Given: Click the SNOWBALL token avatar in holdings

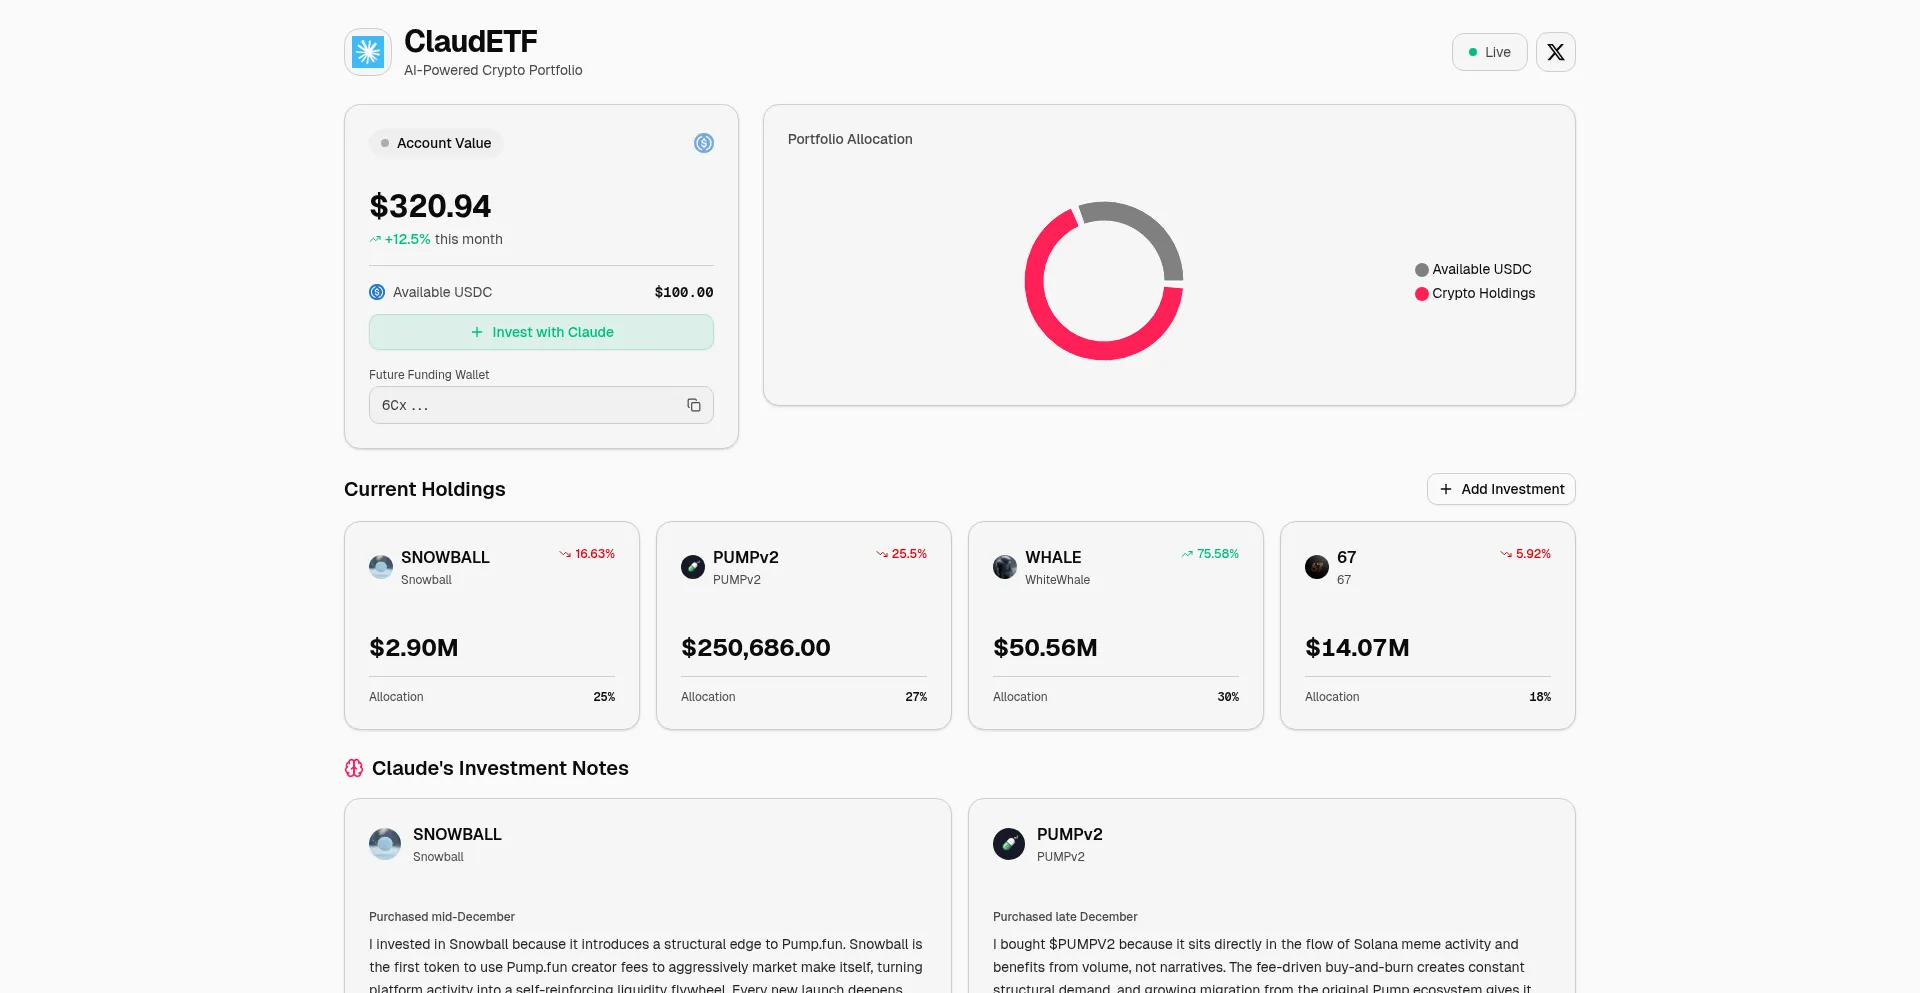Looking at the screenshot, I should coord(381,567).
